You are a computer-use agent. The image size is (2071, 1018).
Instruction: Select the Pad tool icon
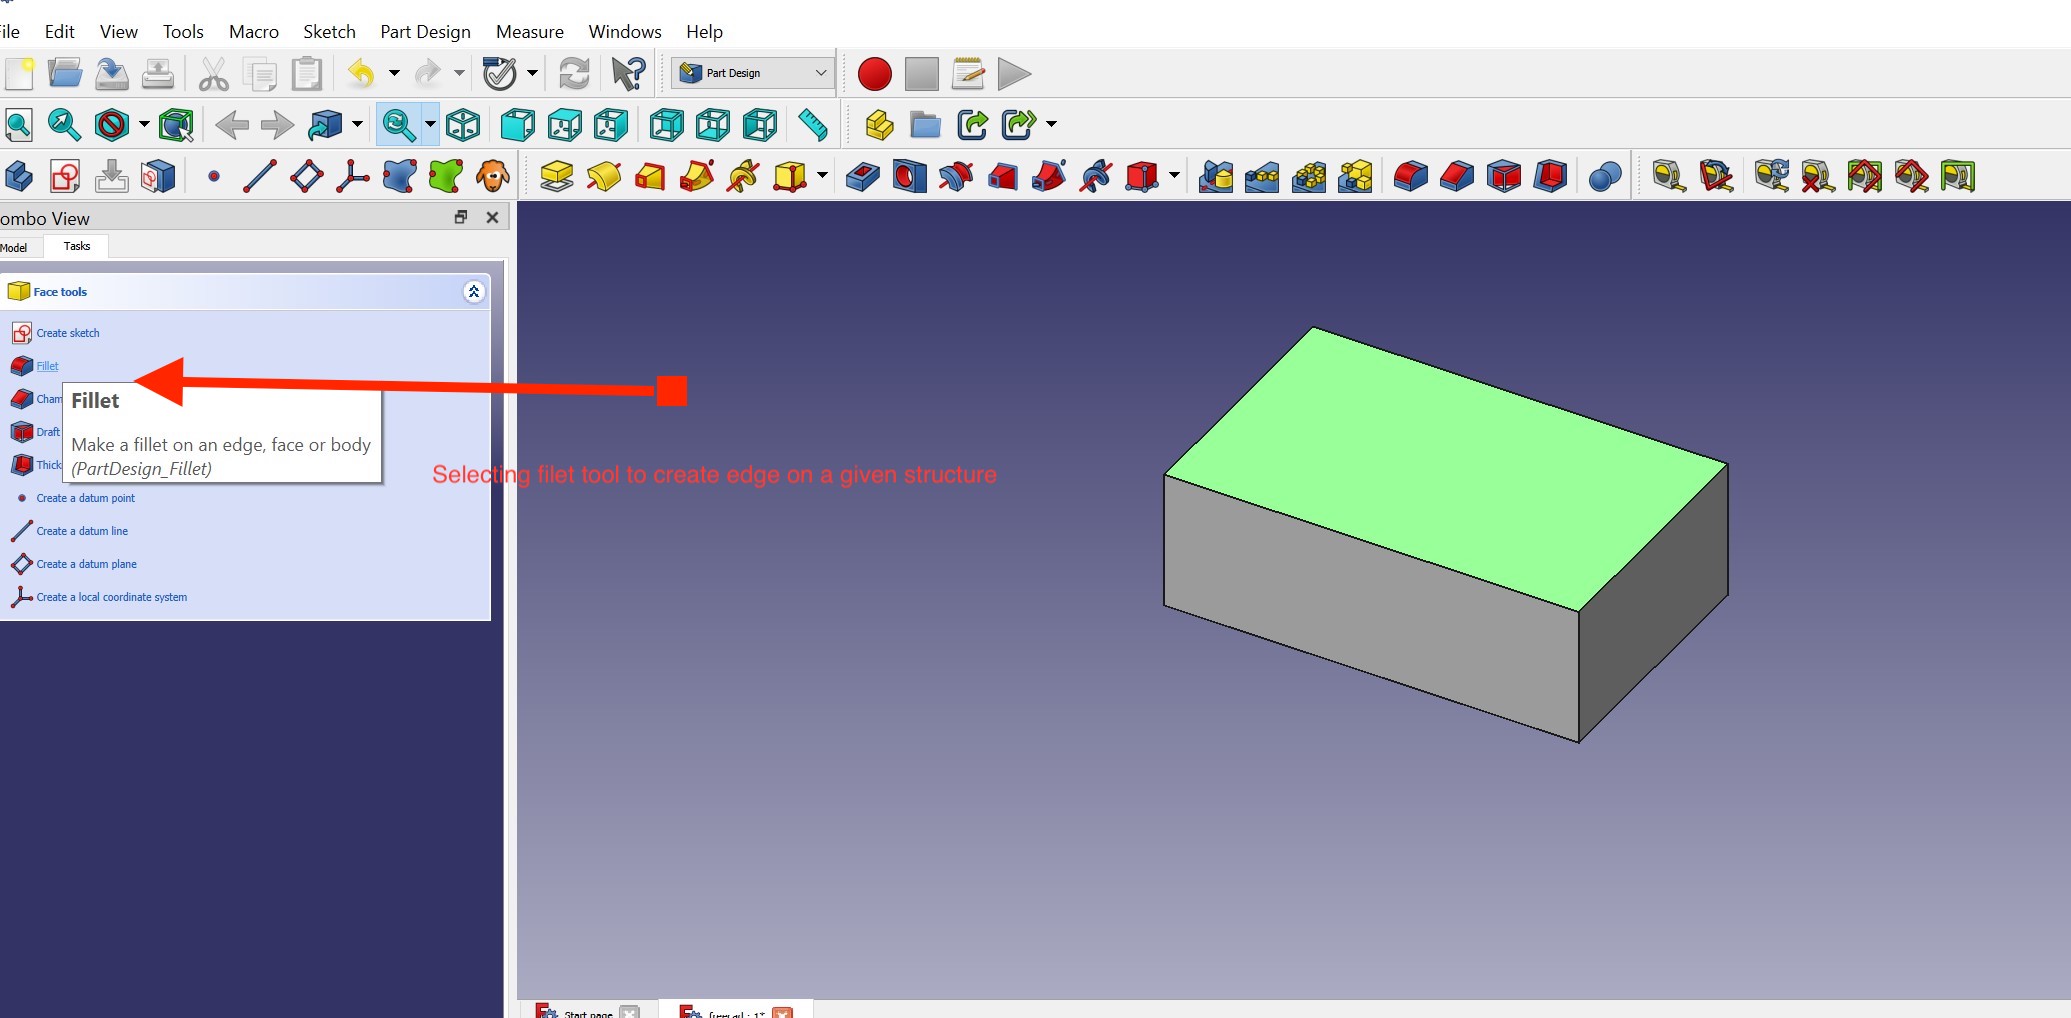pos(557,177)
